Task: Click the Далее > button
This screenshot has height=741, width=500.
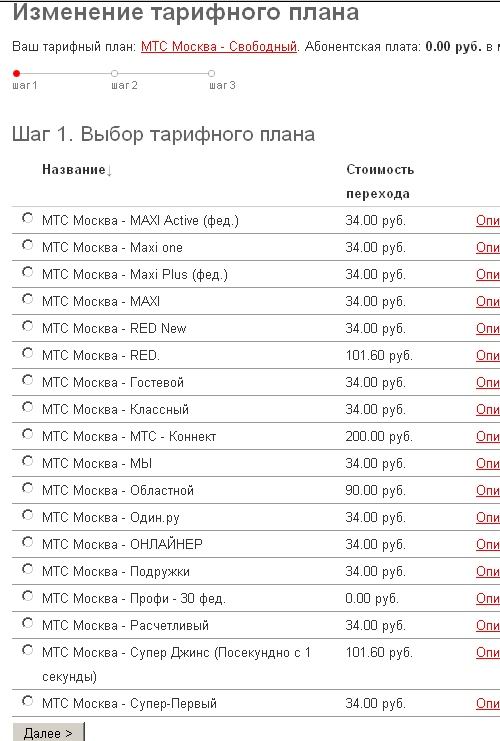Action: [48, 732]
